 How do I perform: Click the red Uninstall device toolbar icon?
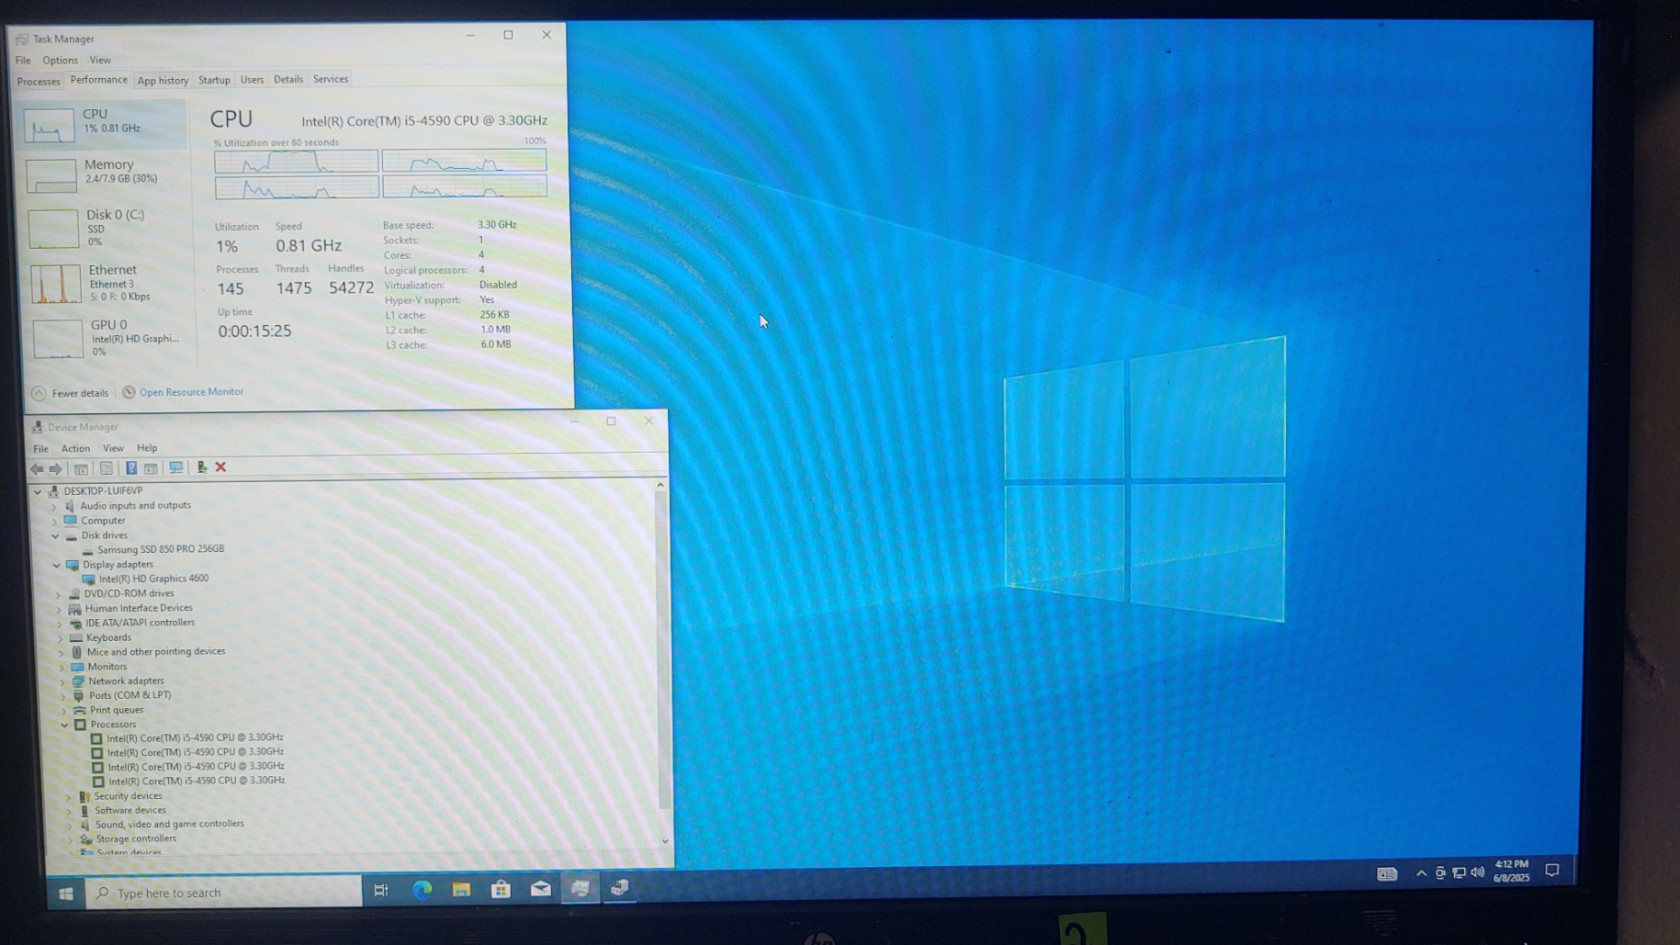tap(221, 467)
